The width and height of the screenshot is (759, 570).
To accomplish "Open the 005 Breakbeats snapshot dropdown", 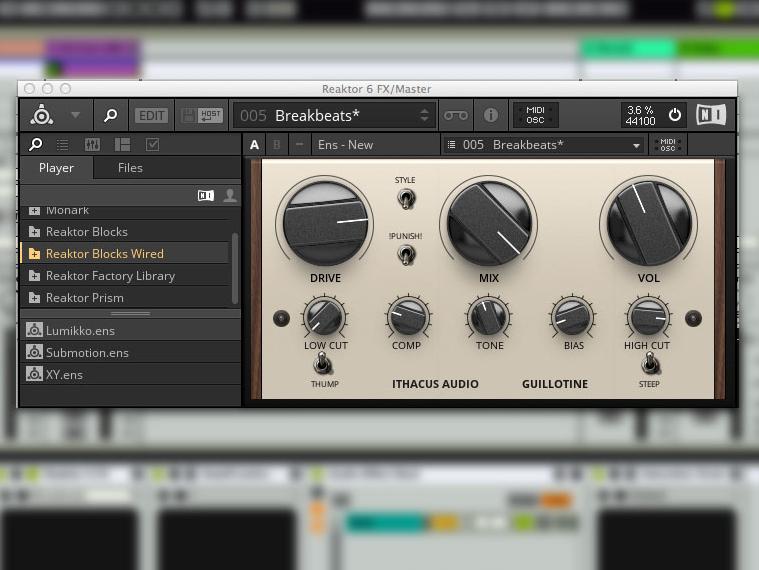I will pos(543,145).
